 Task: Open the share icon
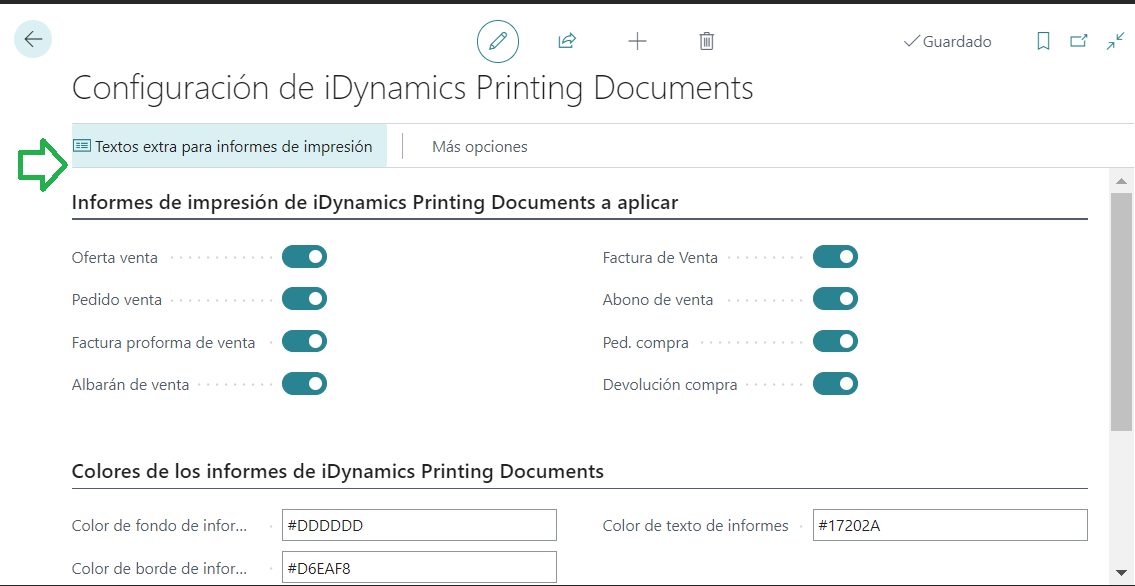click(x=567, y=41)
